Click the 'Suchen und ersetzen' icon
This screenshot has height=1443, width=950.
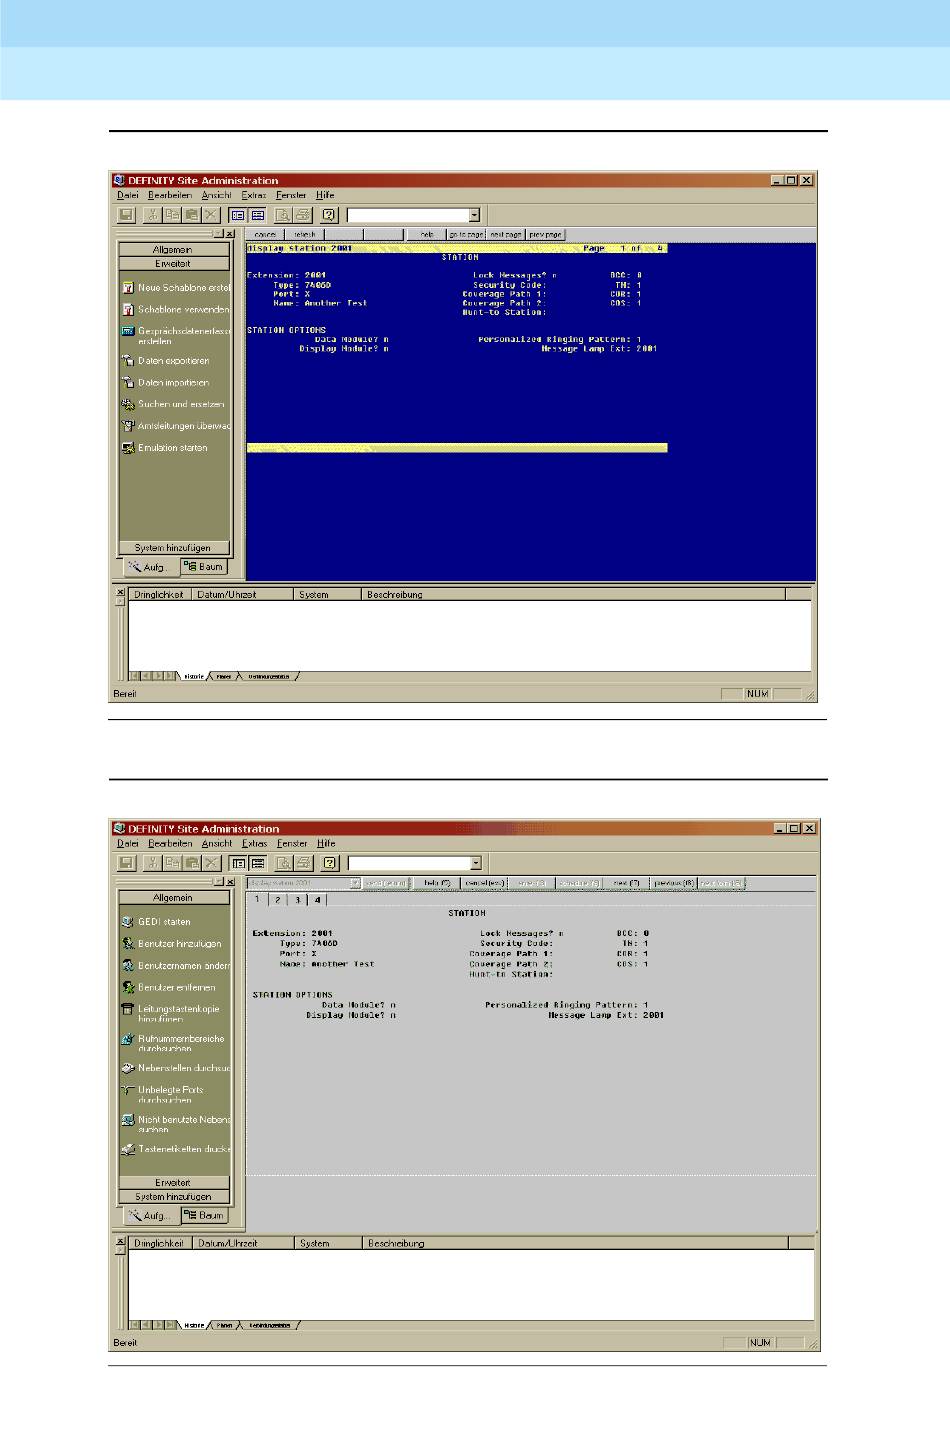click(128, 404)
